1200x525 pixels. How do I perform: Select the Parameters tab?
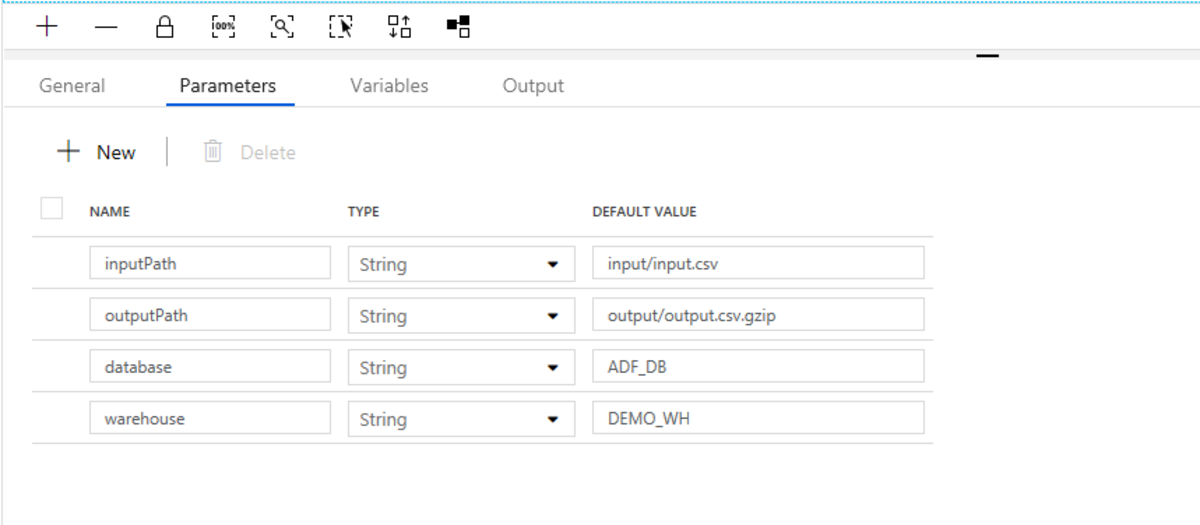coord(228,86)
